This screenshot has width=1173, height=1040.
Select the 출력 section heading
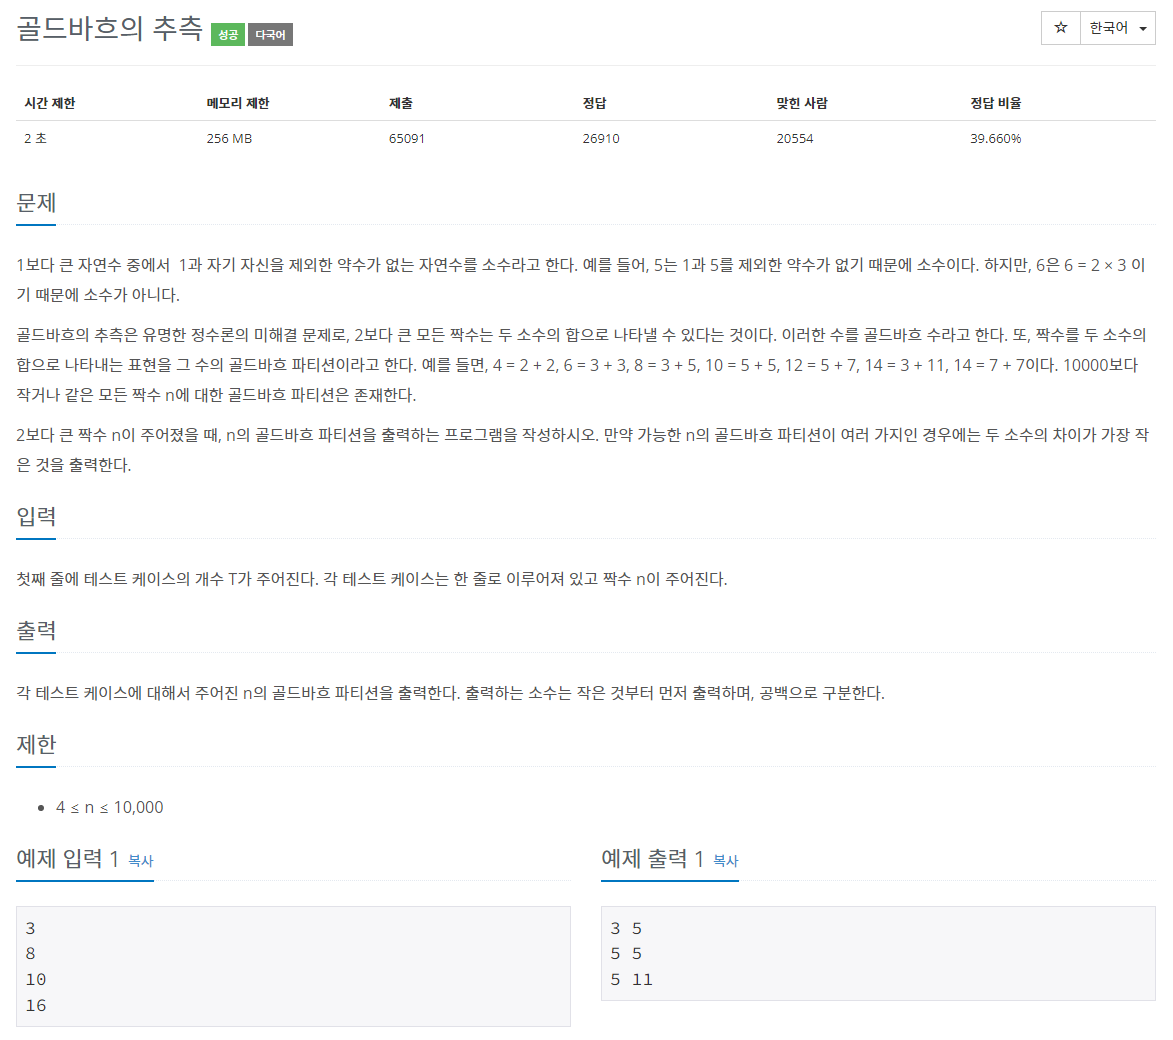pos(36,631)
